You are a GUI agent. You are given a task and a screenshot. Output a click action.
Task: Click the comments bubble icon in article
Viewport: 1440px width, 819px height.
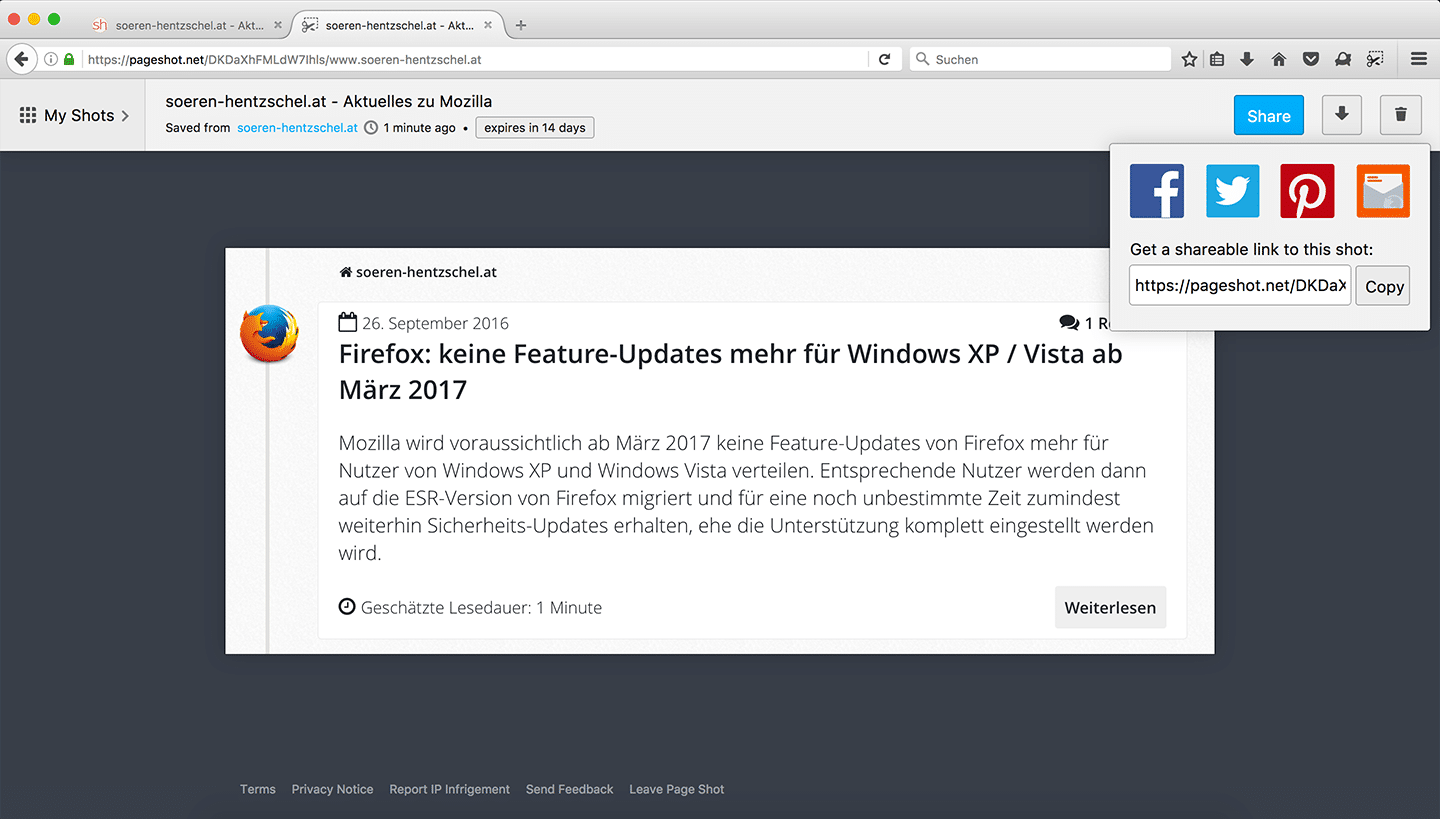click(x=1069, y=323)
